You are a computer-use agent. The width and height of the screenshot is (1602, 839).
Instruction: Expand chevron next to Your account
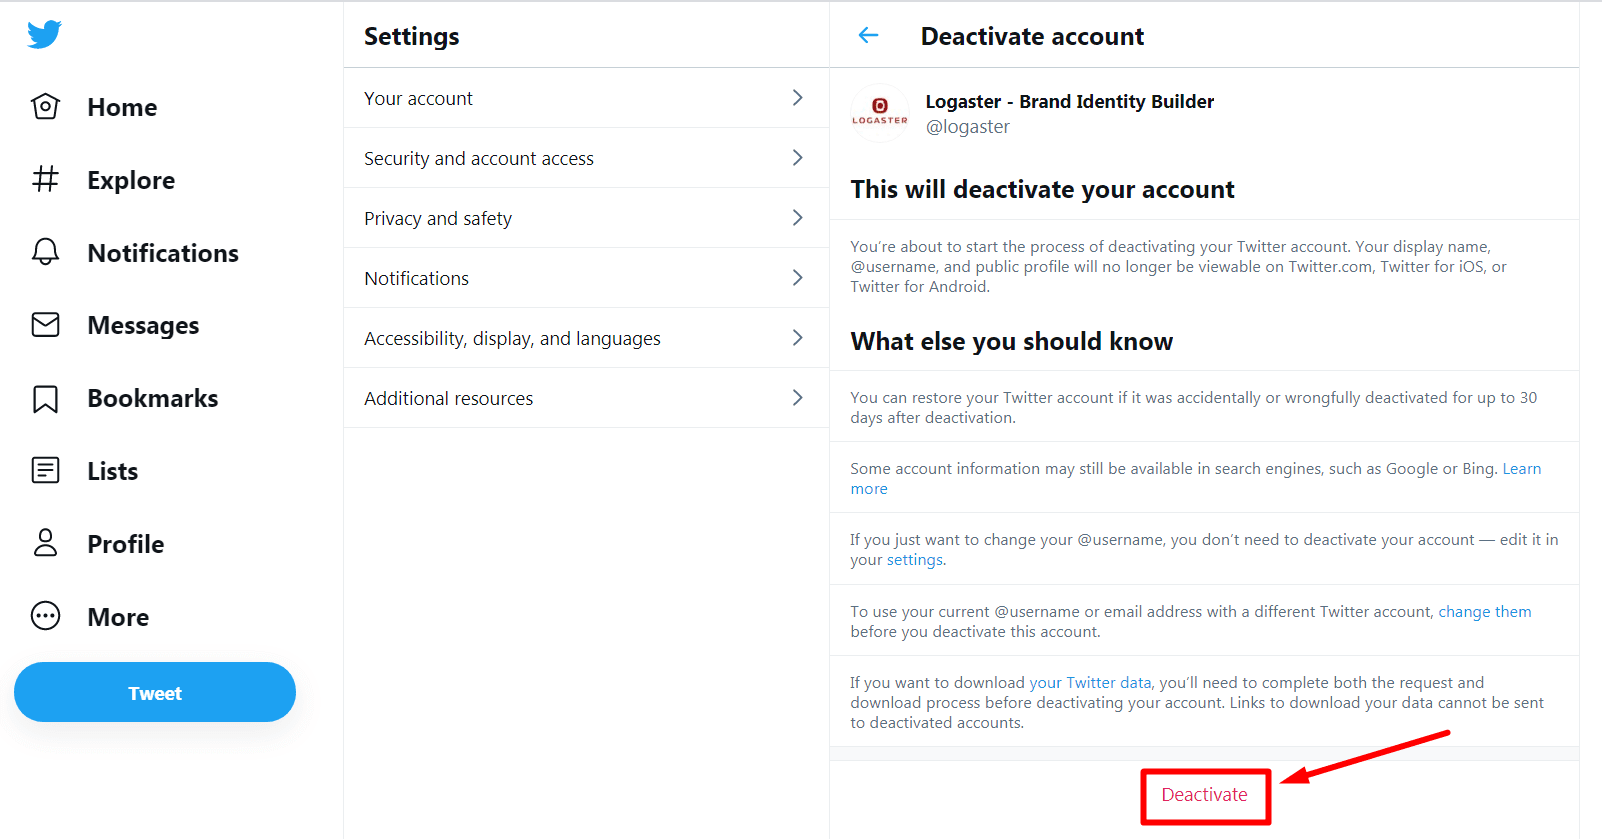tap(797, 98)
